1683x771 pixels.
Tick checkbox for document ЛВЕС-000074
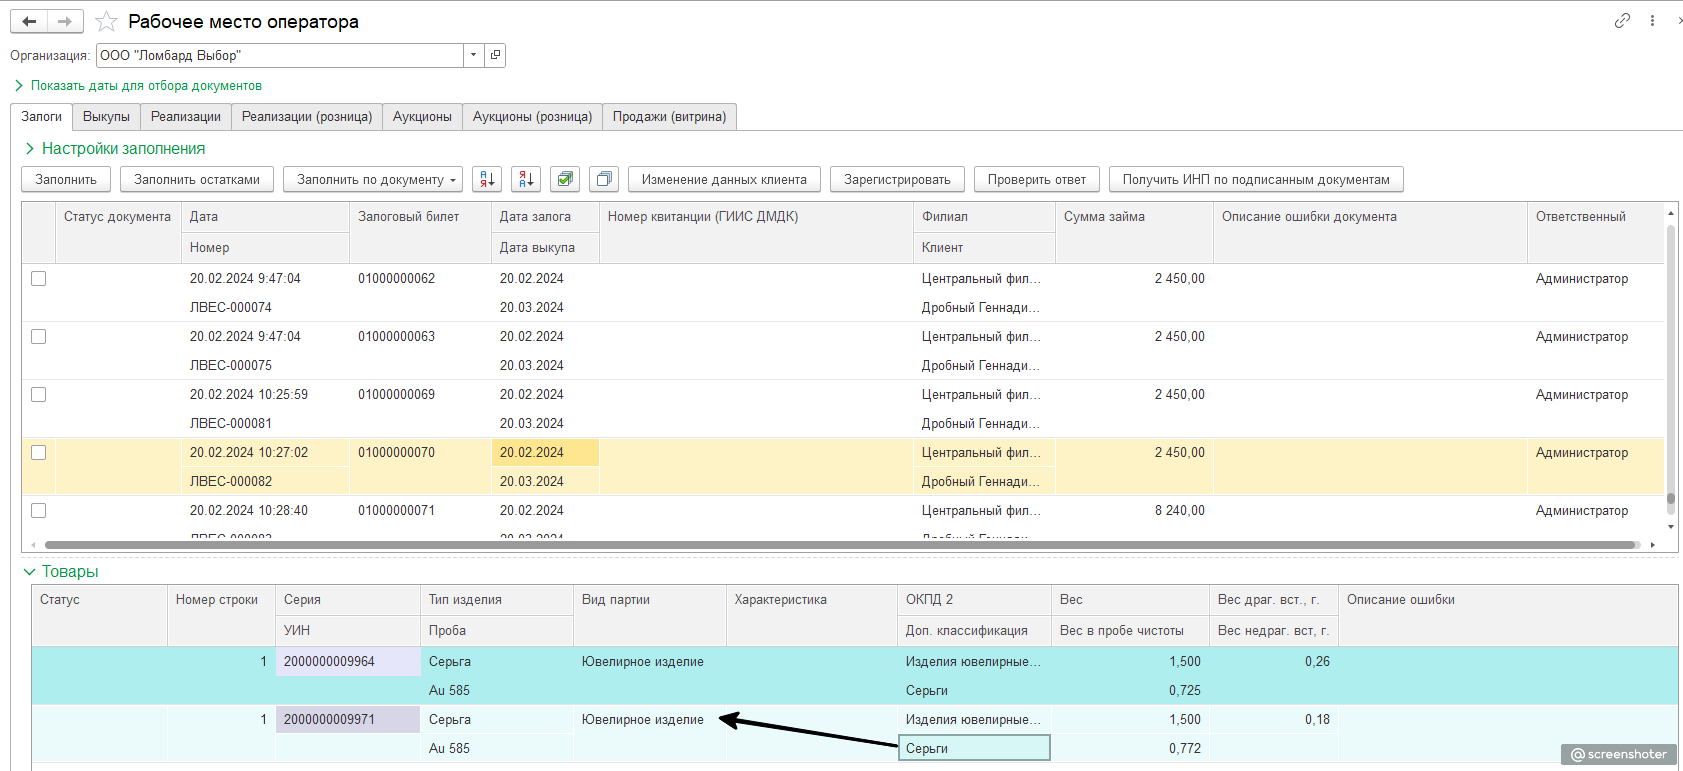39,278
